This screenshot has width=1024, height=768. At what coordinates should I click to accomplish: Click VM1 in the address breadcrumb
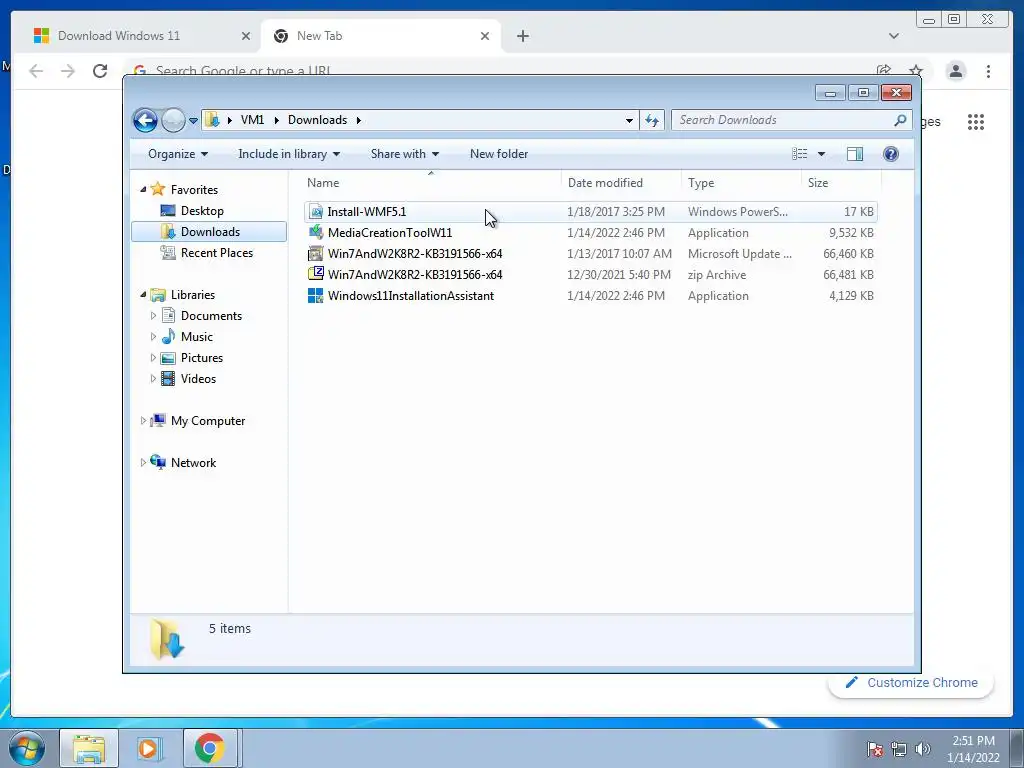pos(252,120)
